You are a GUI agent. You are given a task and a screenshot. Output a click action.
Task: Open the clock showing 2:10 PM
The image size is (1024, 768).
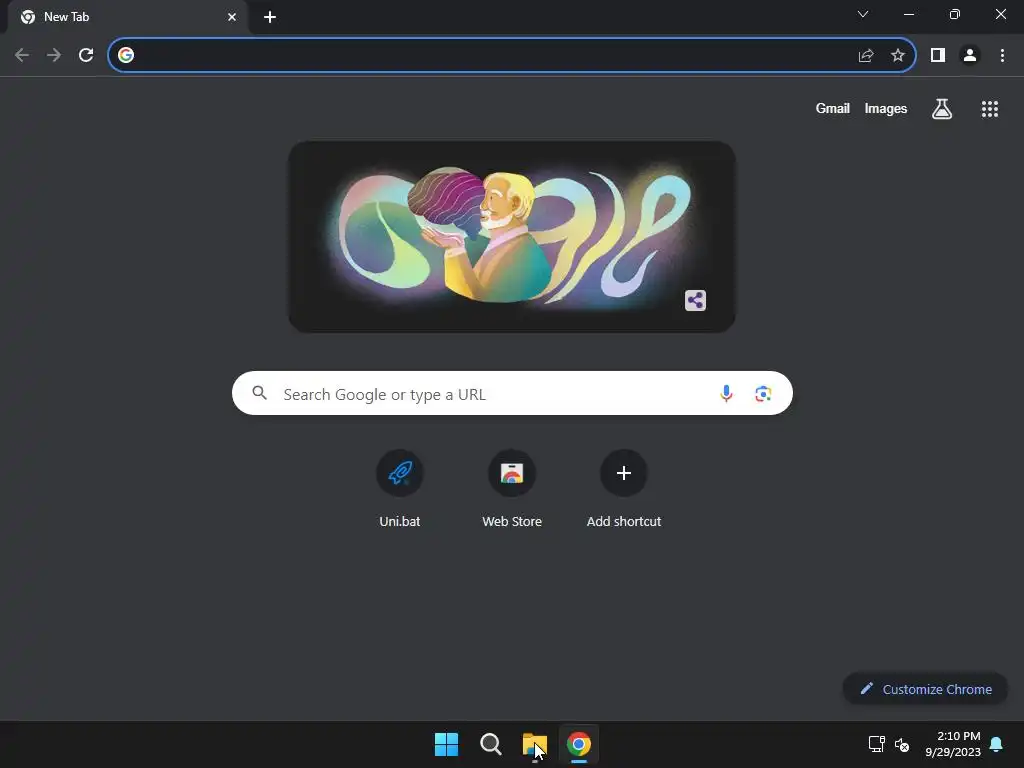tap(953, 744)
